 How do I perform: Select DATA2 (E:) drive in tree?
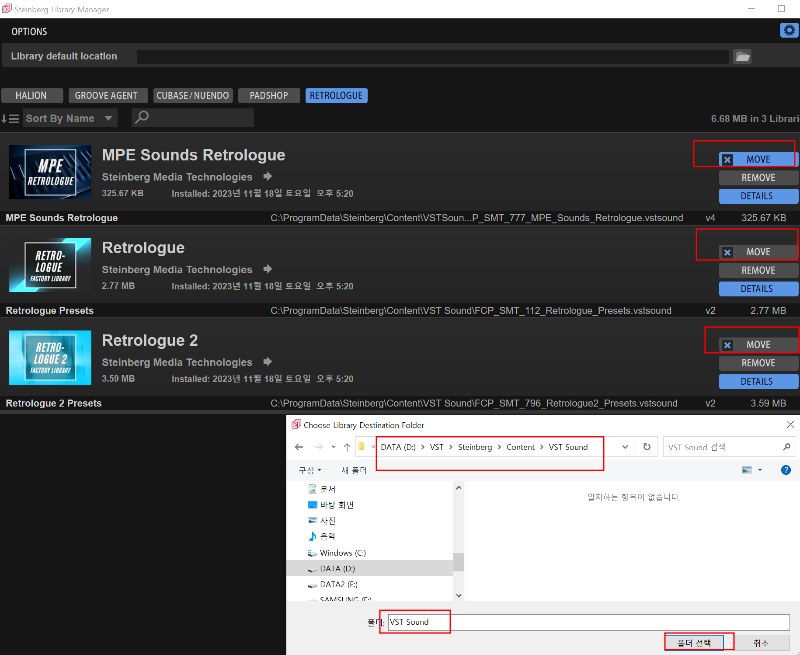point(333,584)
